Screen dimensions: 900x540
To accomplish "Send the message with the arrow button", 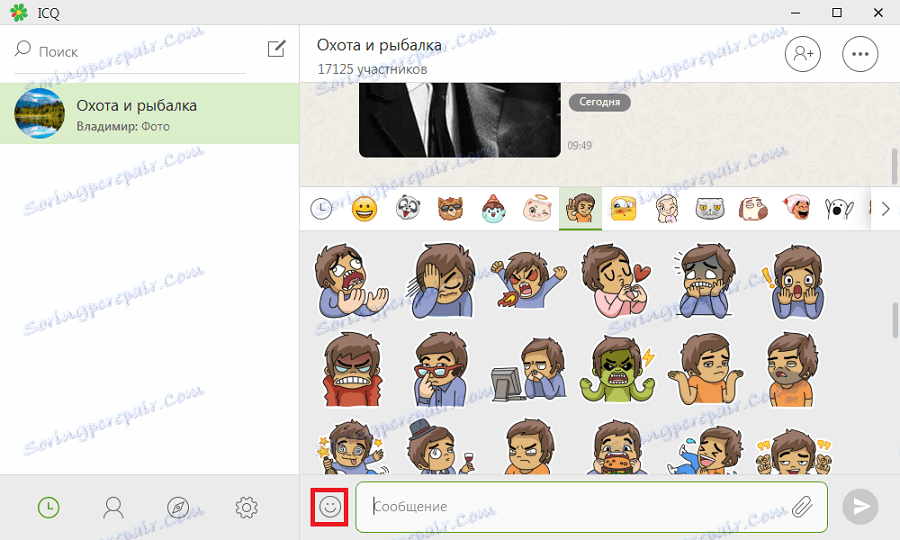I will coord(860,506).
